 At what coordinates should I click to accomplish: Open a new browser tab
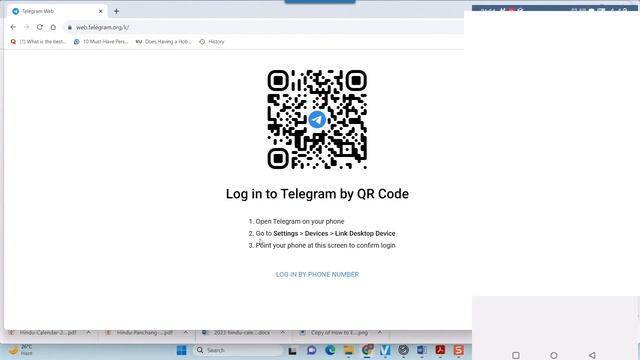point(116,11)
